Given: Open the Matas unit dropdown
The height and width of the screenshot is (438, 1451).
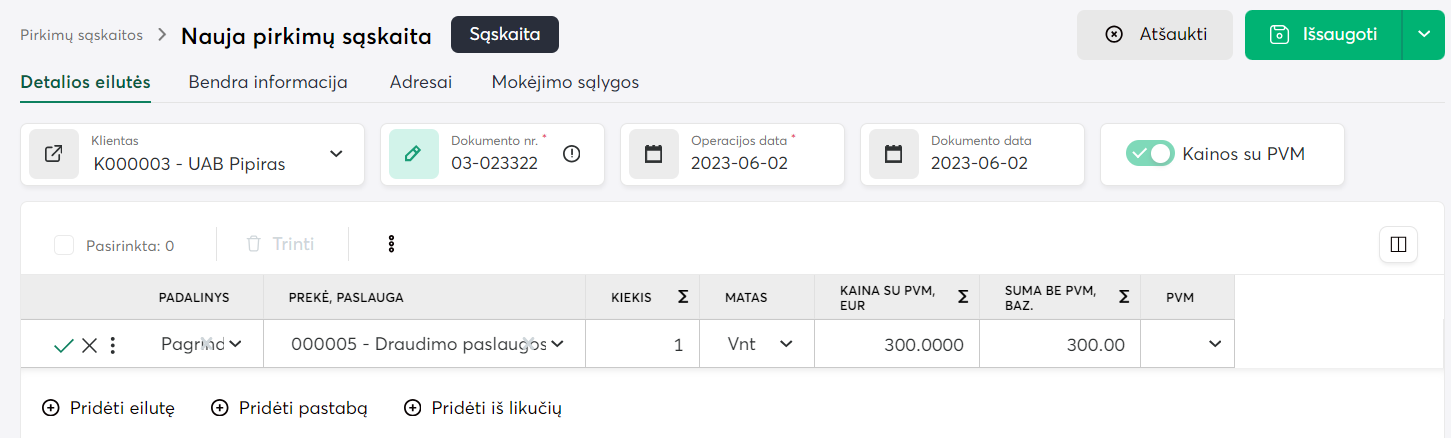Looking at the screenshot, I should coord(786,344).
